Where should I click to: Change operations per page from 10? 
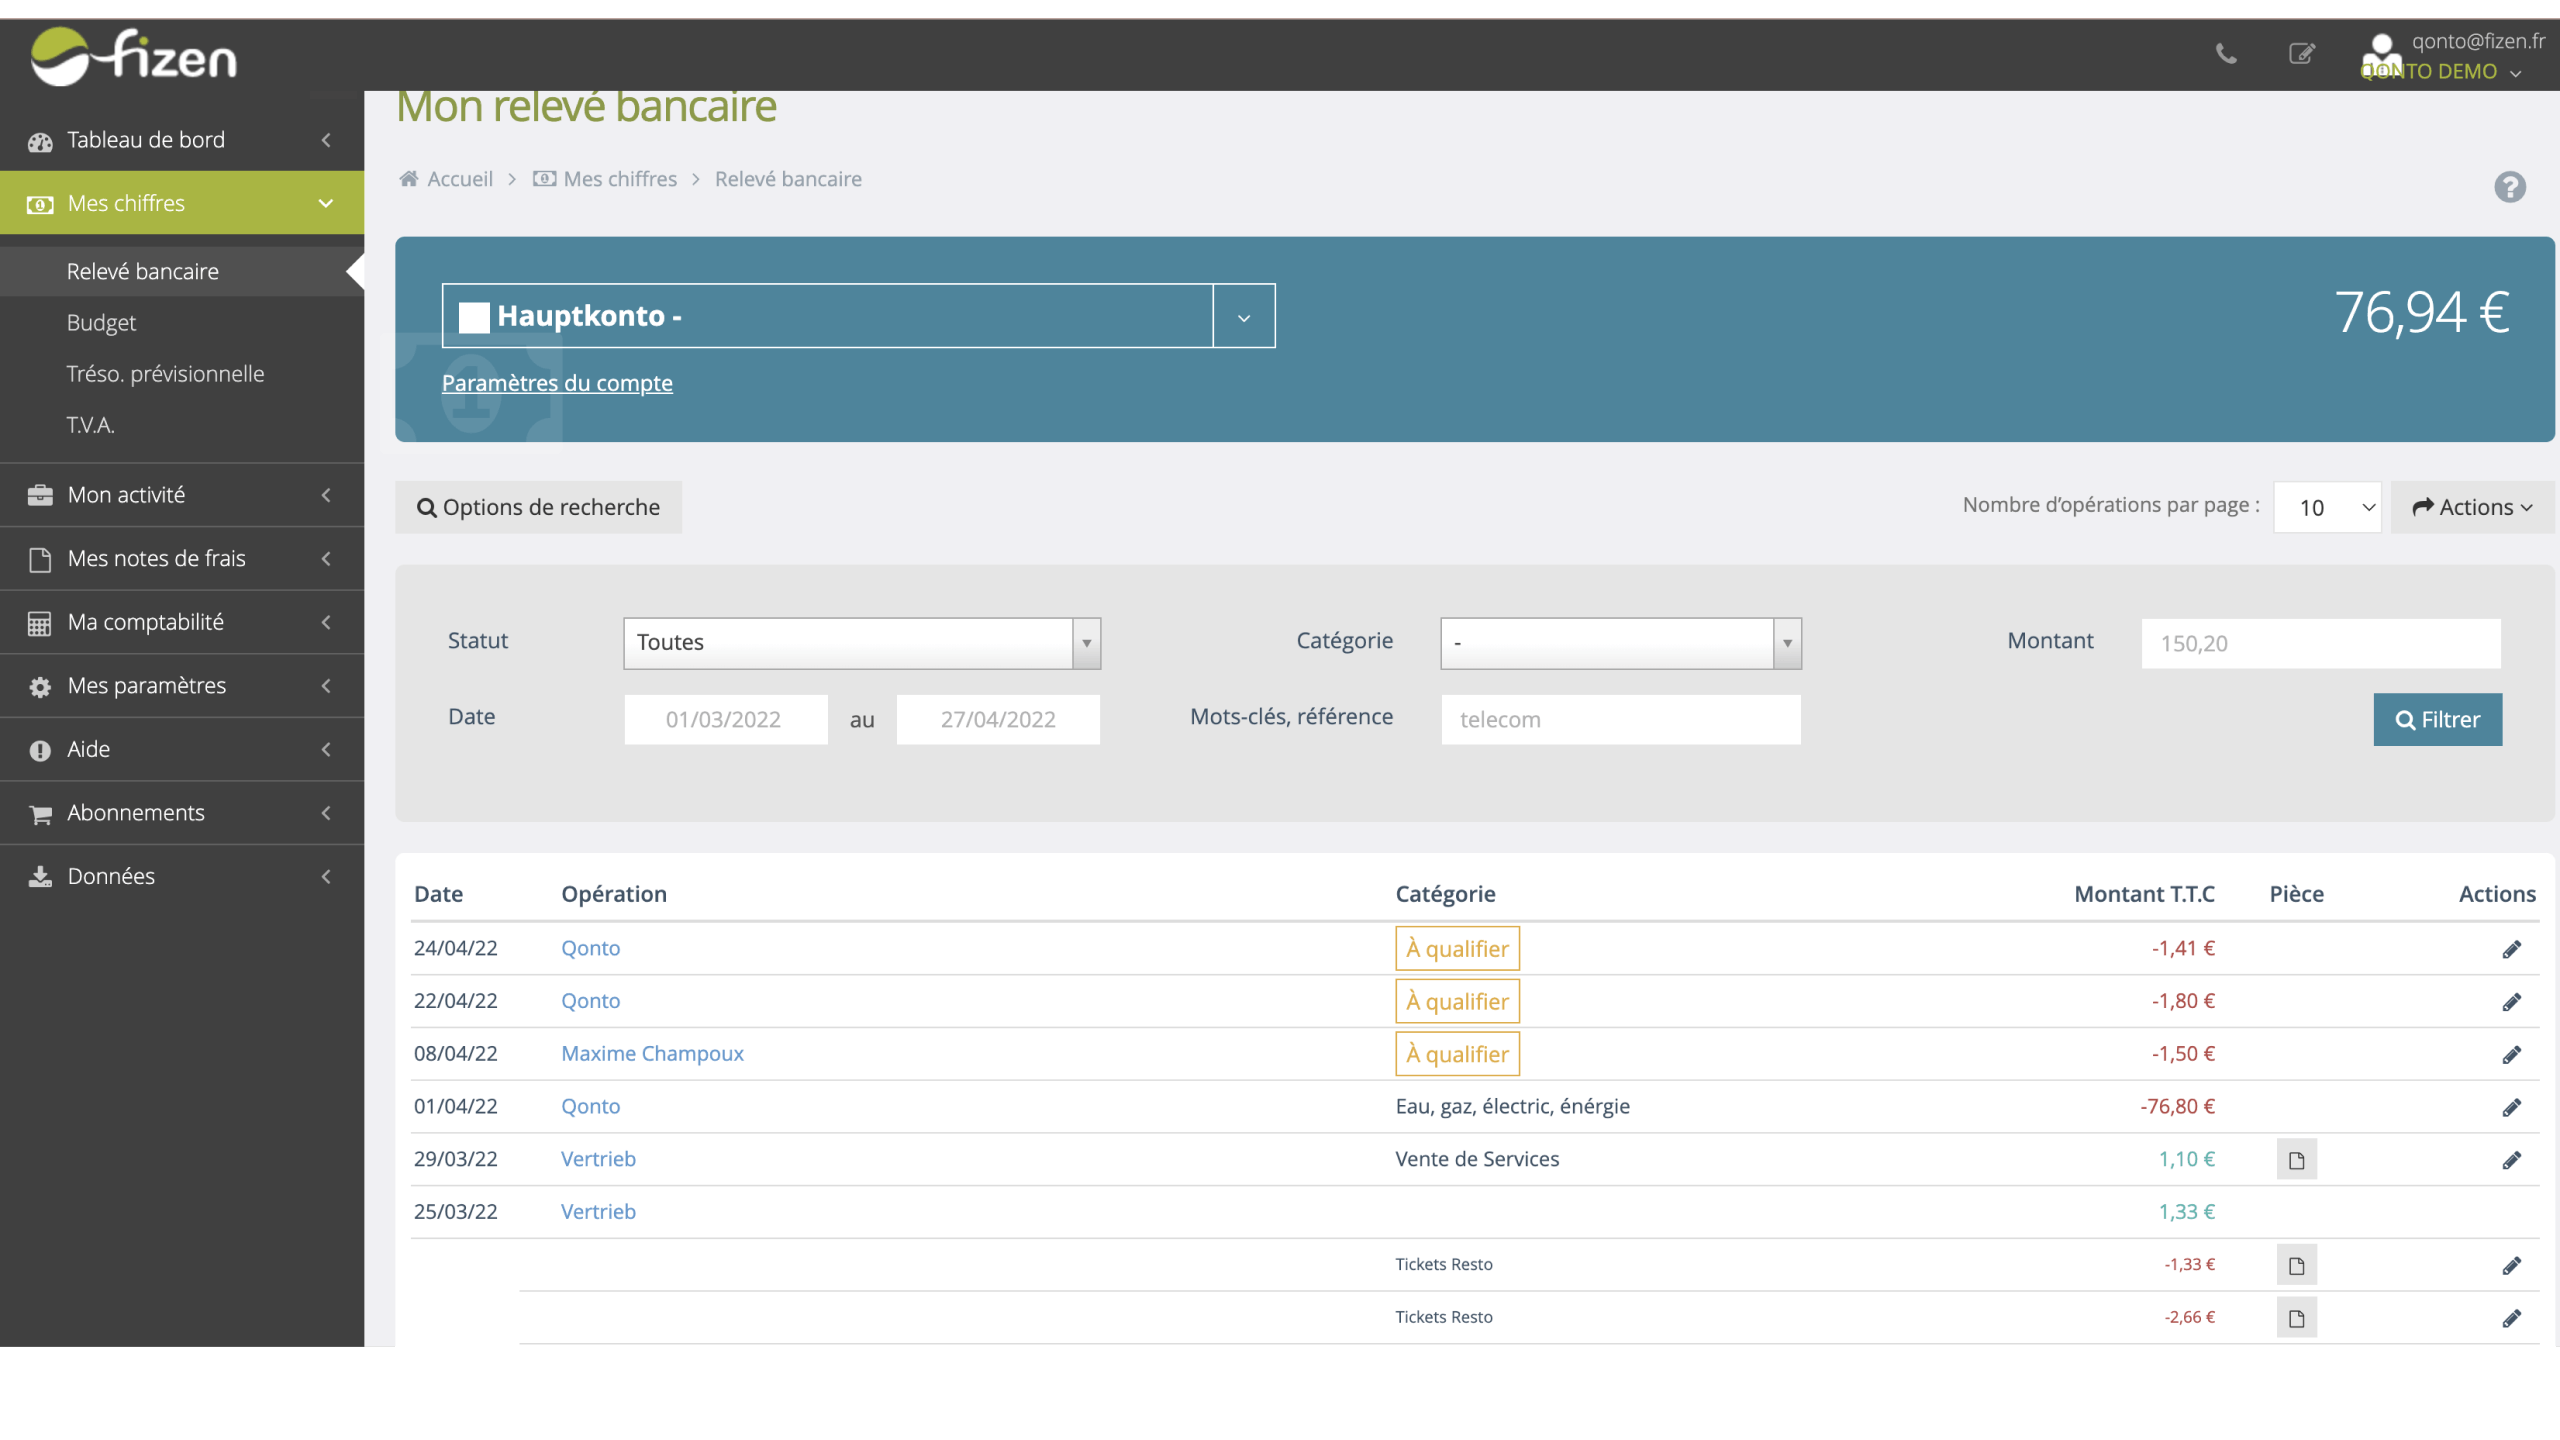point(2327,508)
